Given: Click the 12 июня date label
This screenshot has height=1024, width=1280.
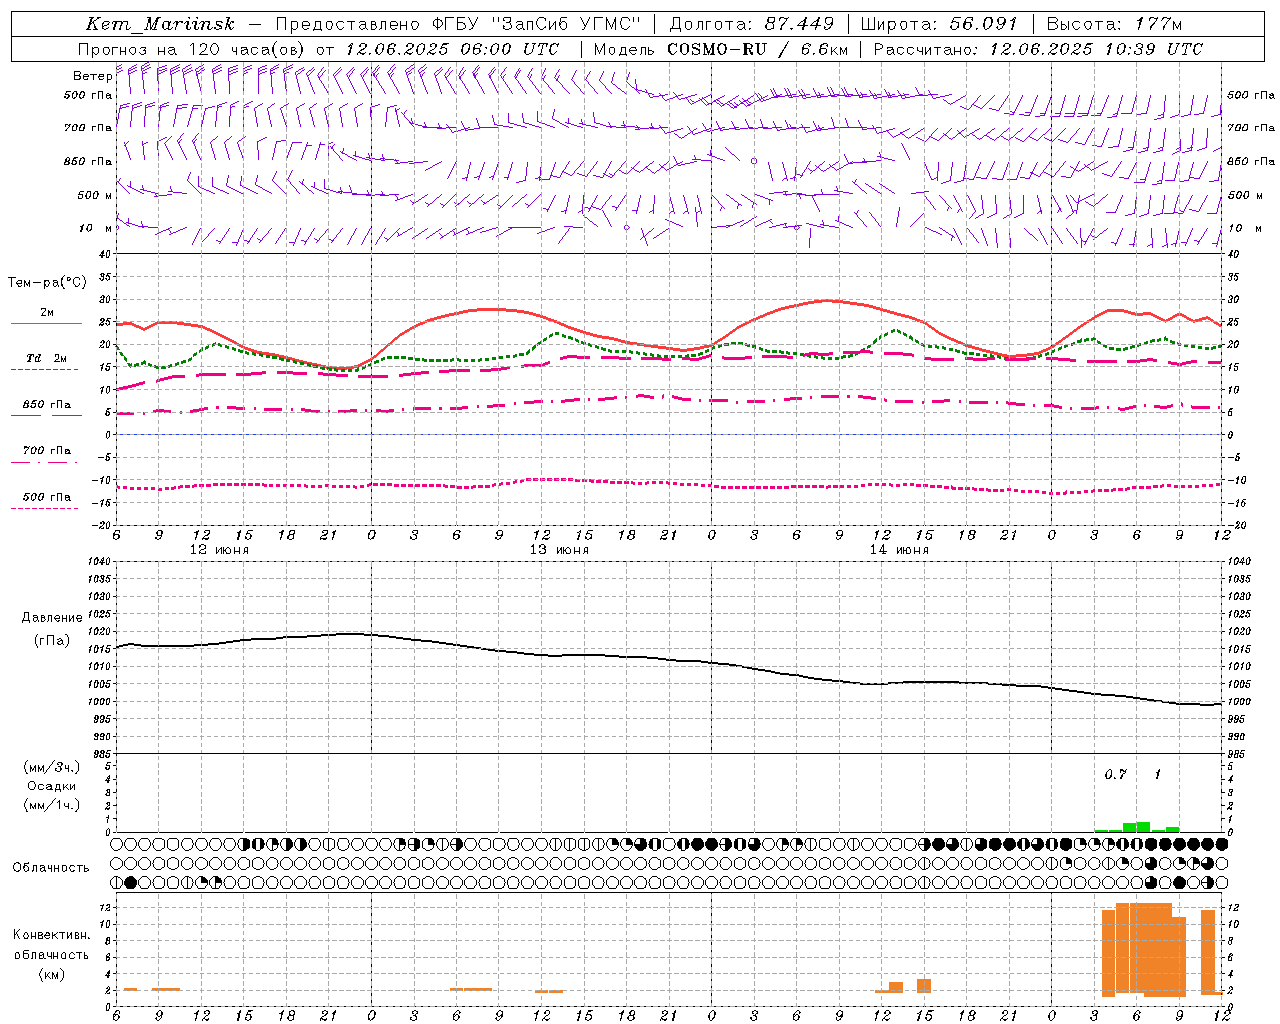Looking at the screenshot, I should tap(219, 550).
